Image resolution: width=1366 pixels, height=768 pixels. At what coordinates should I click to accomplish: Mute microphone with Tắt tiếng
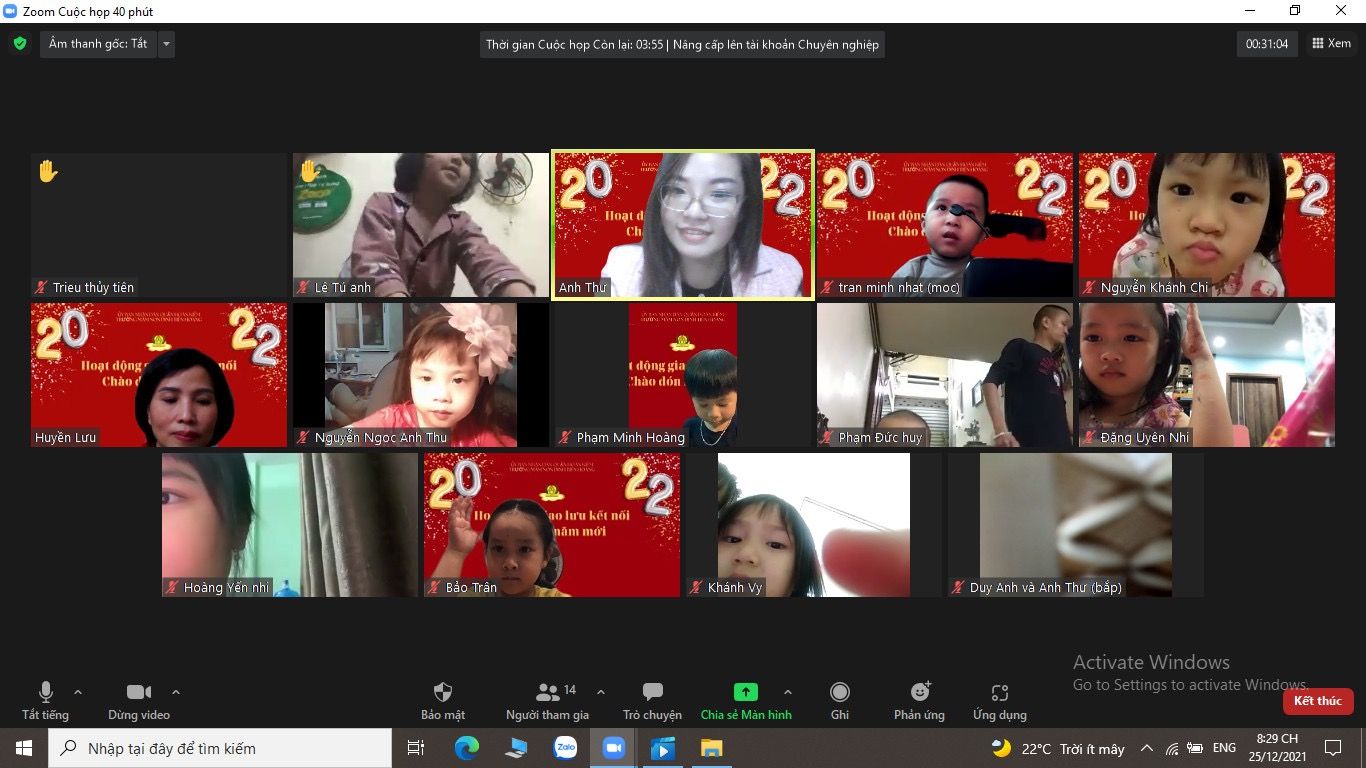[46, 693]
